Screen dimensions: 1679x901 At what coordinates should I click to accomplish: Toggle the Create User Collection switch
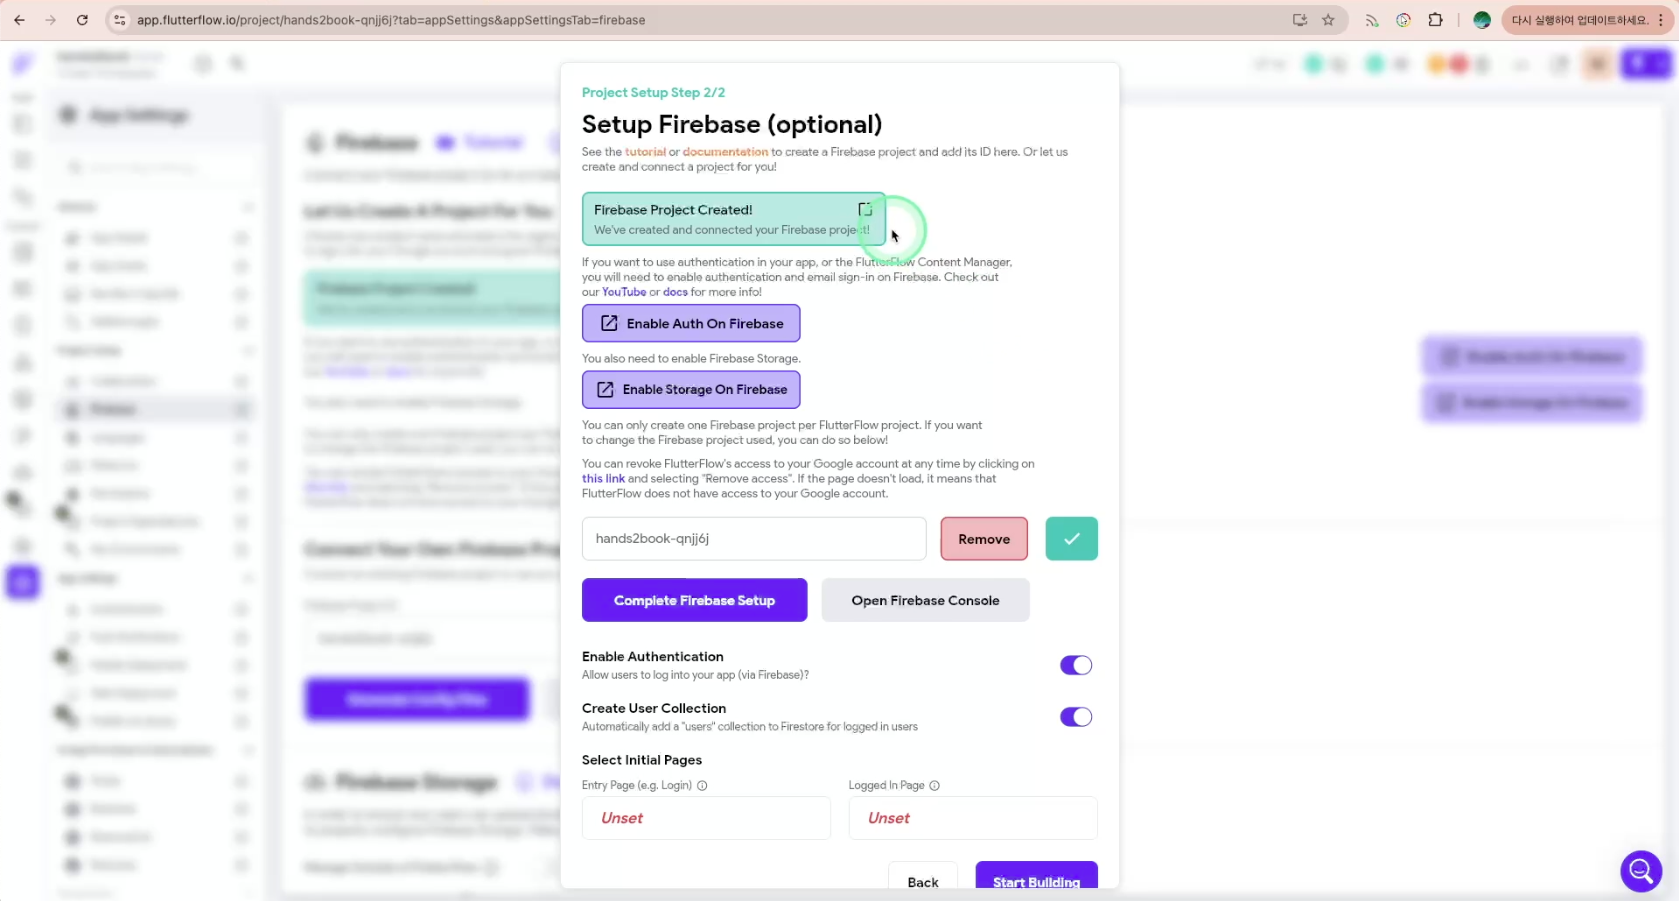coord(1076,717)
